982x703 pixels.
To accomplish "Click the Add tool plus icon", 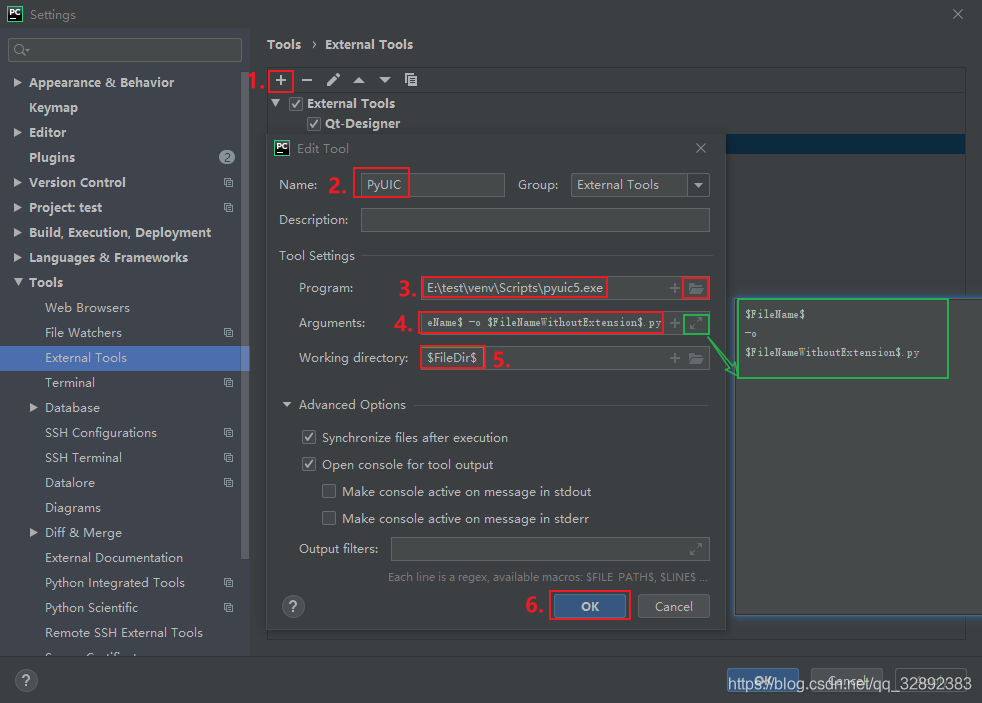I will pos(281,80).
